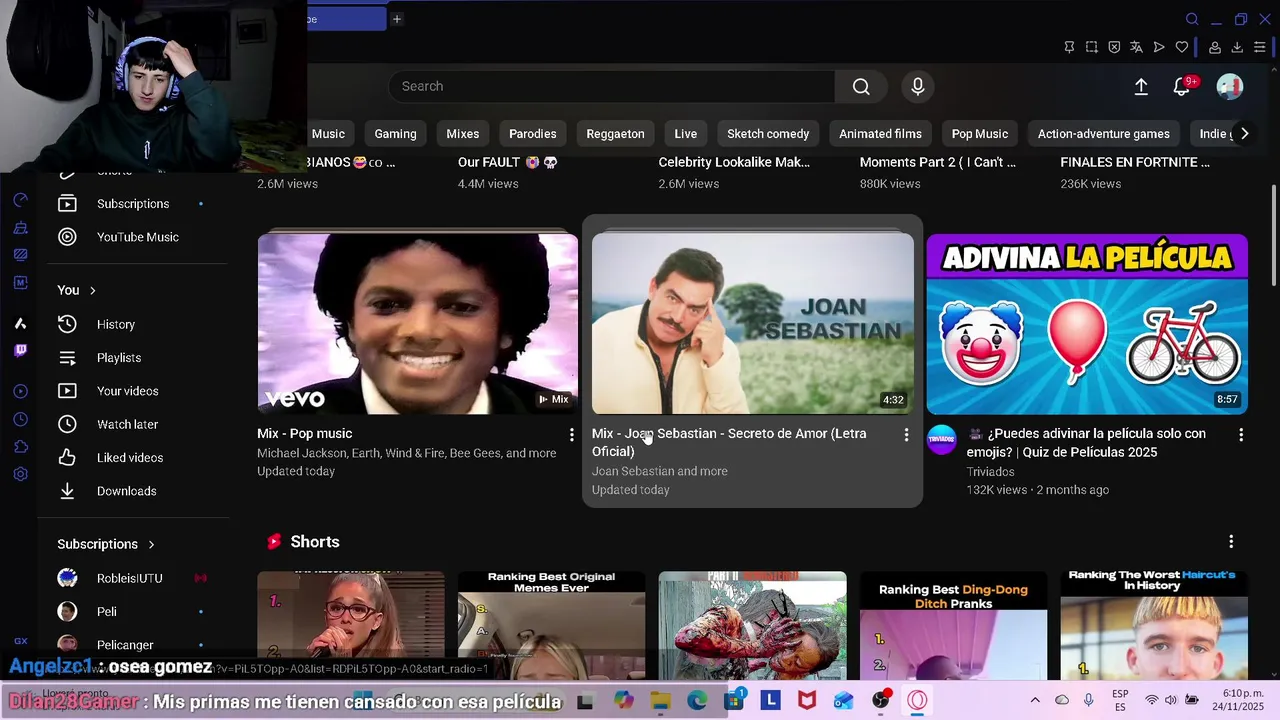This screenshot has height=720, width=1280.
Task: Play Adivina la Película quiz thumbnail
Action: pyautogui.click(x=1087, y=324)
